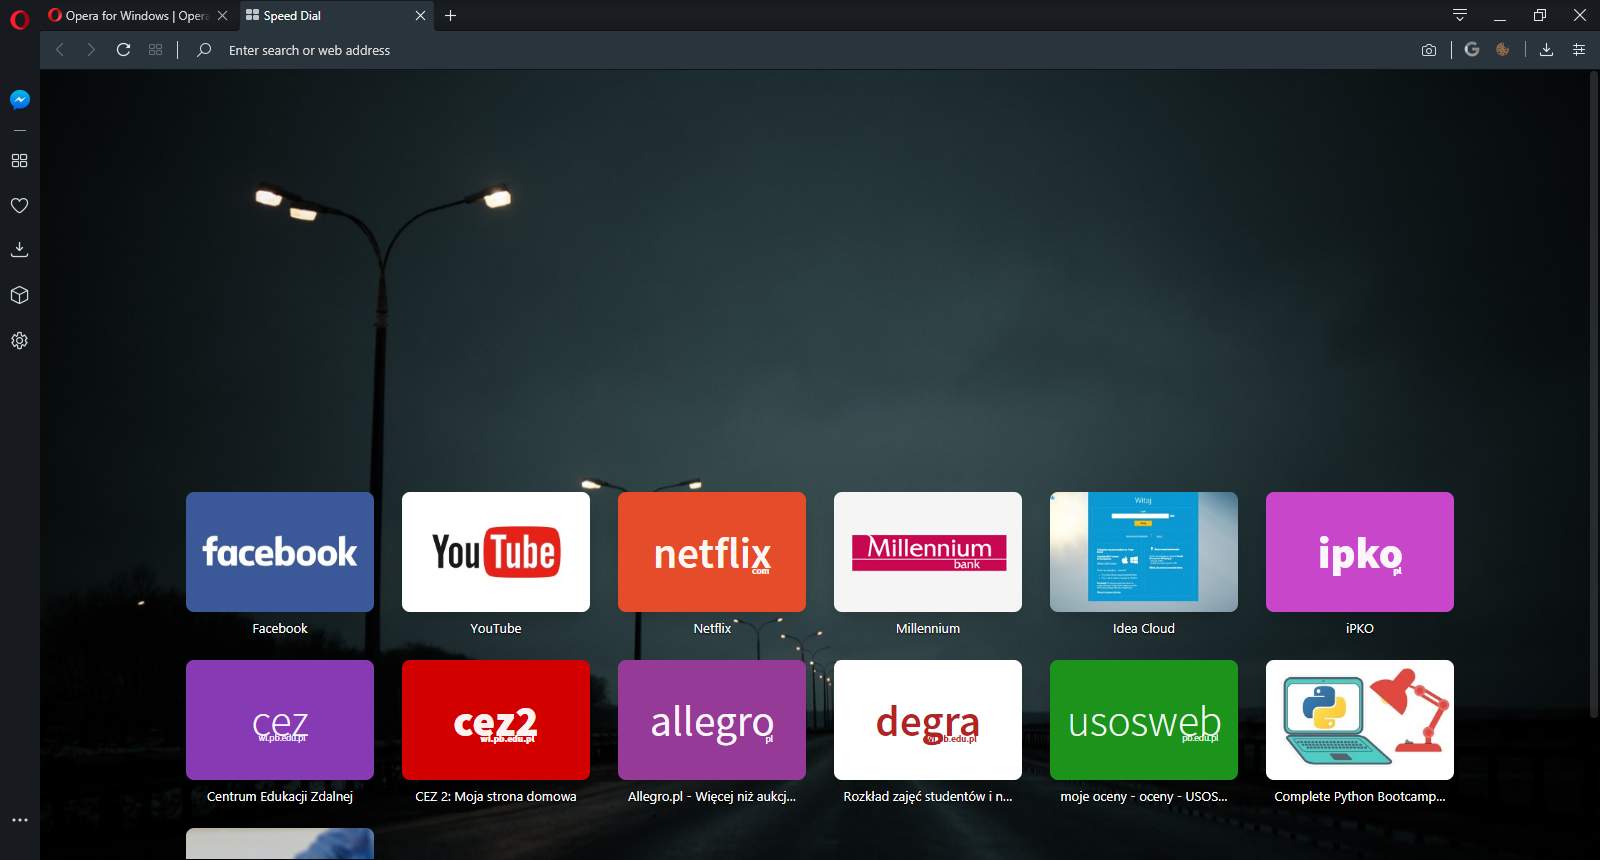Open the allegro speed dial tile
Image resolution: width=1600 pixels, height=860 pixels.
pyautogui.click(x=712, y=720)
